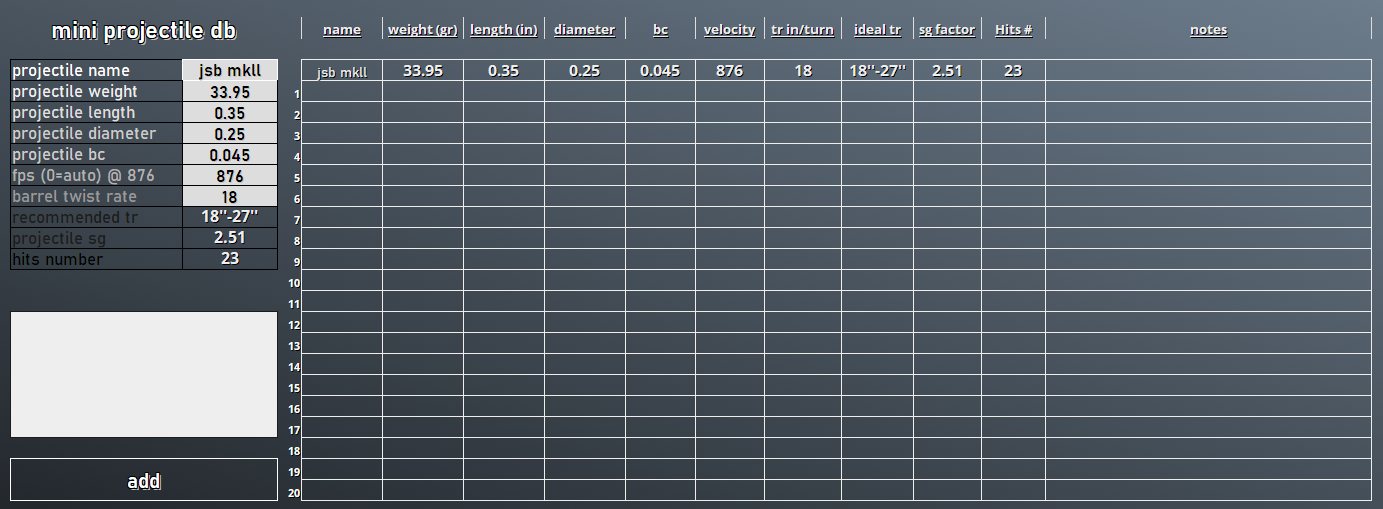Select the 0.25 diameter cell in table

[x=585, y=71]
